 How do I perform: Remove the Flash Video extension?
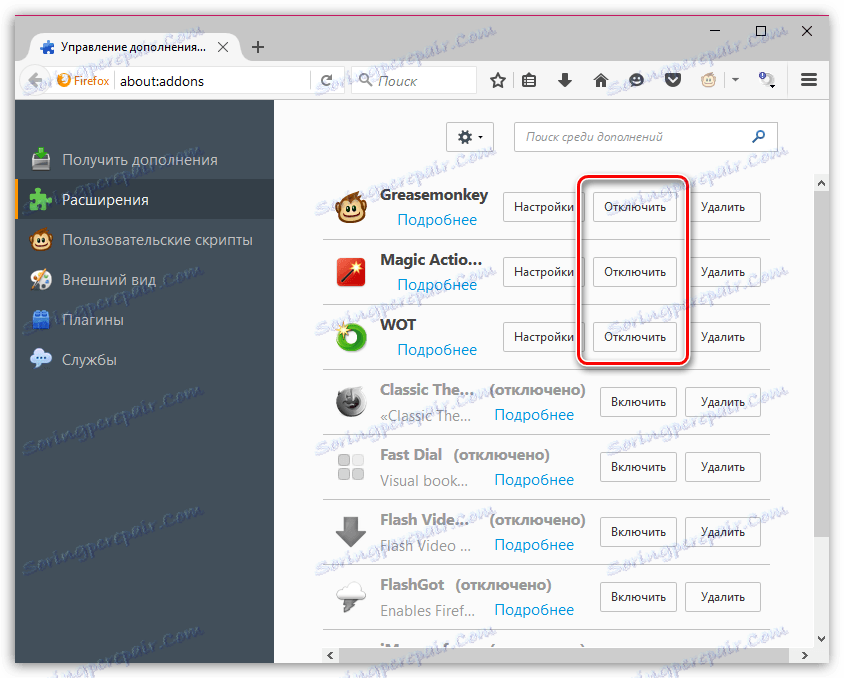pos(722,533)
